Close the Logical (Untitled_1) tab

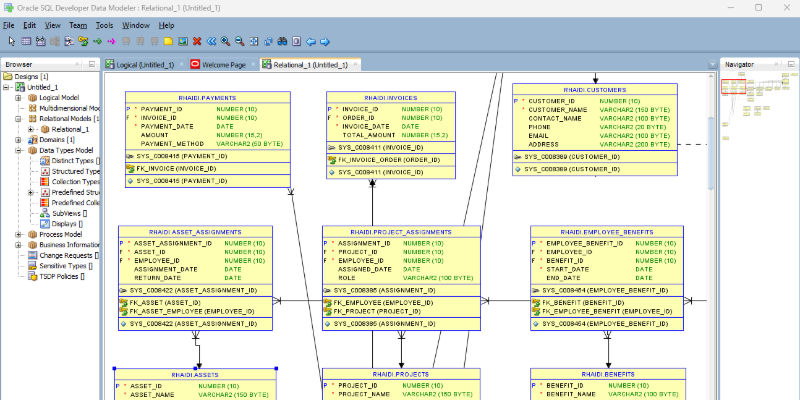(180, 65)
